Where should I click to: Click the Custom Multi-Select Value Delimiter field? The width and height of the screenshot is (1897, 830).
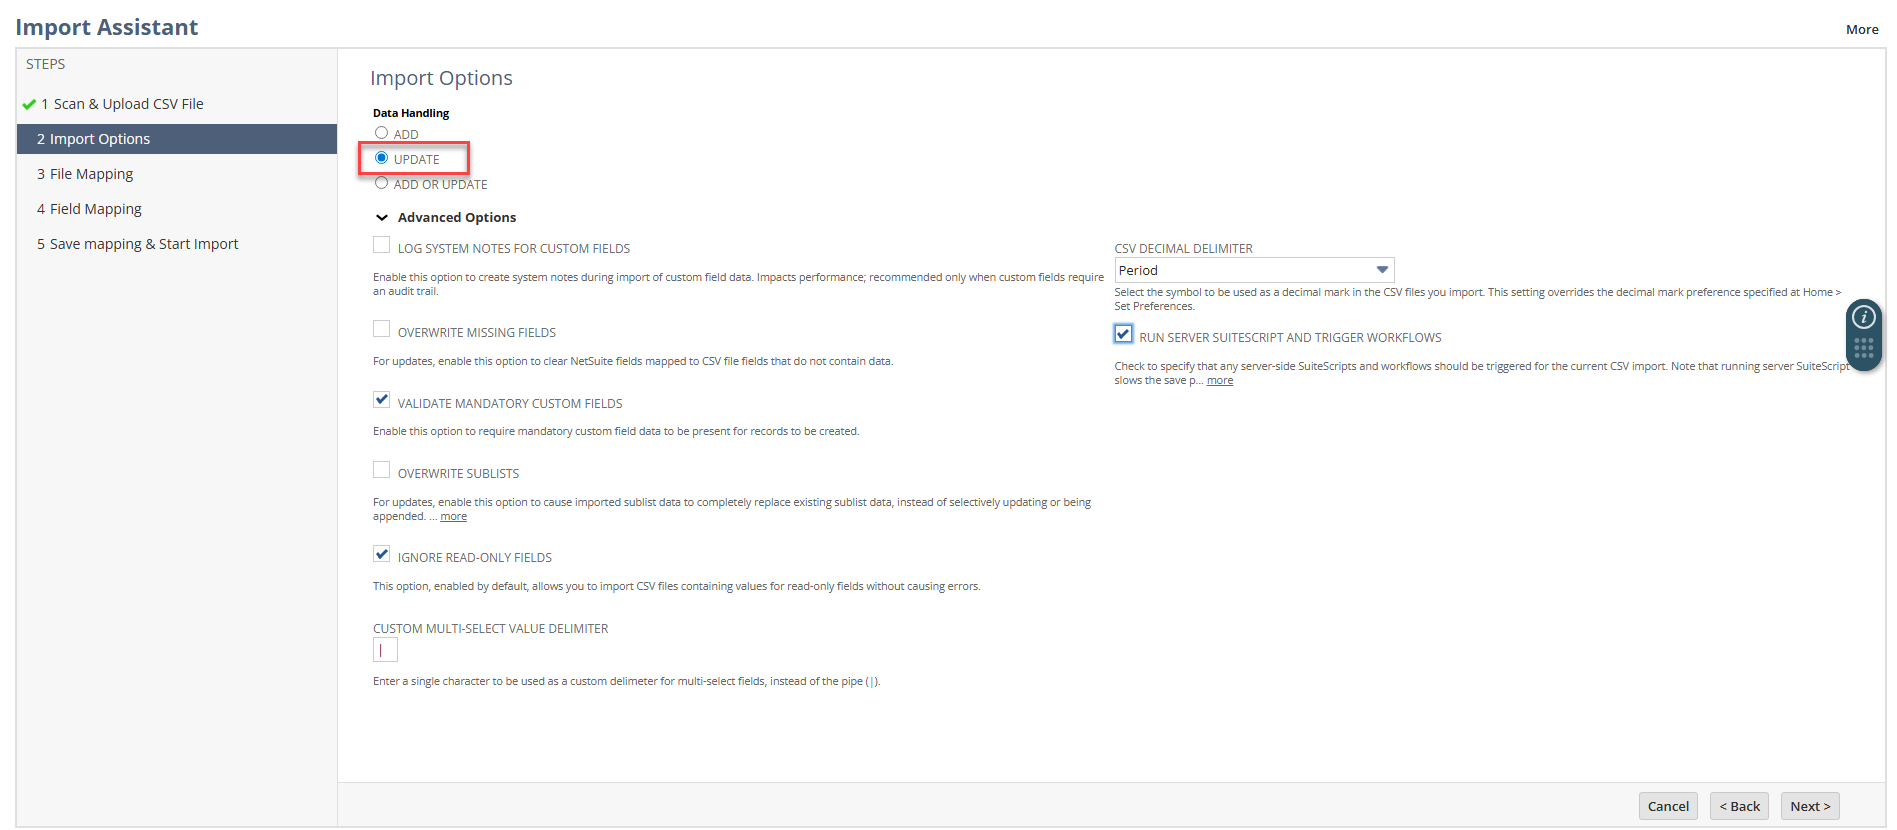(x=385, y=650)
